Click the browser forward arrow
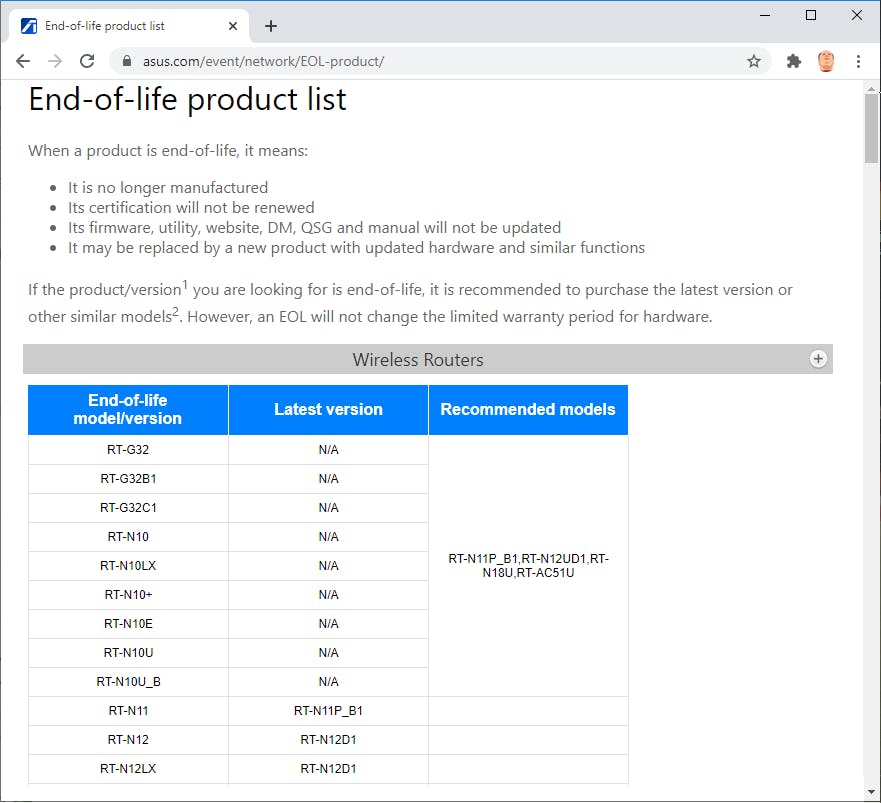The height and width of the screenshot is (803, 881). [x=55, y=61]
